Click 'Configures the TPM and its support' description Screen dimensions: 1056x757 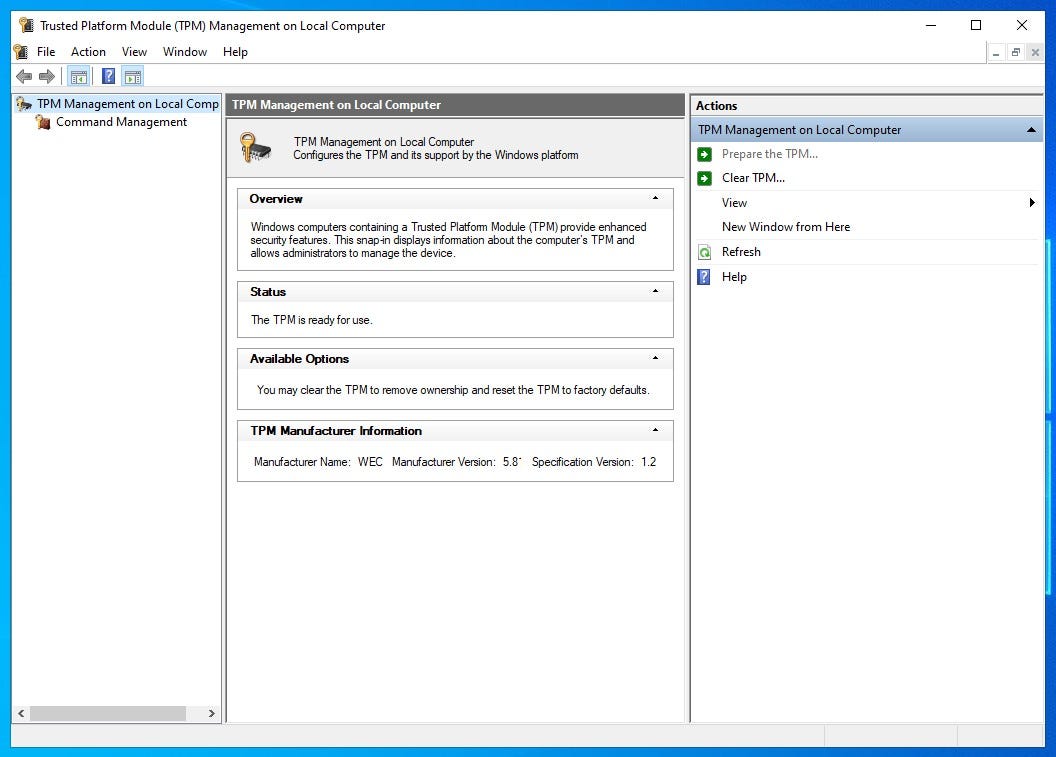point(436,155)
